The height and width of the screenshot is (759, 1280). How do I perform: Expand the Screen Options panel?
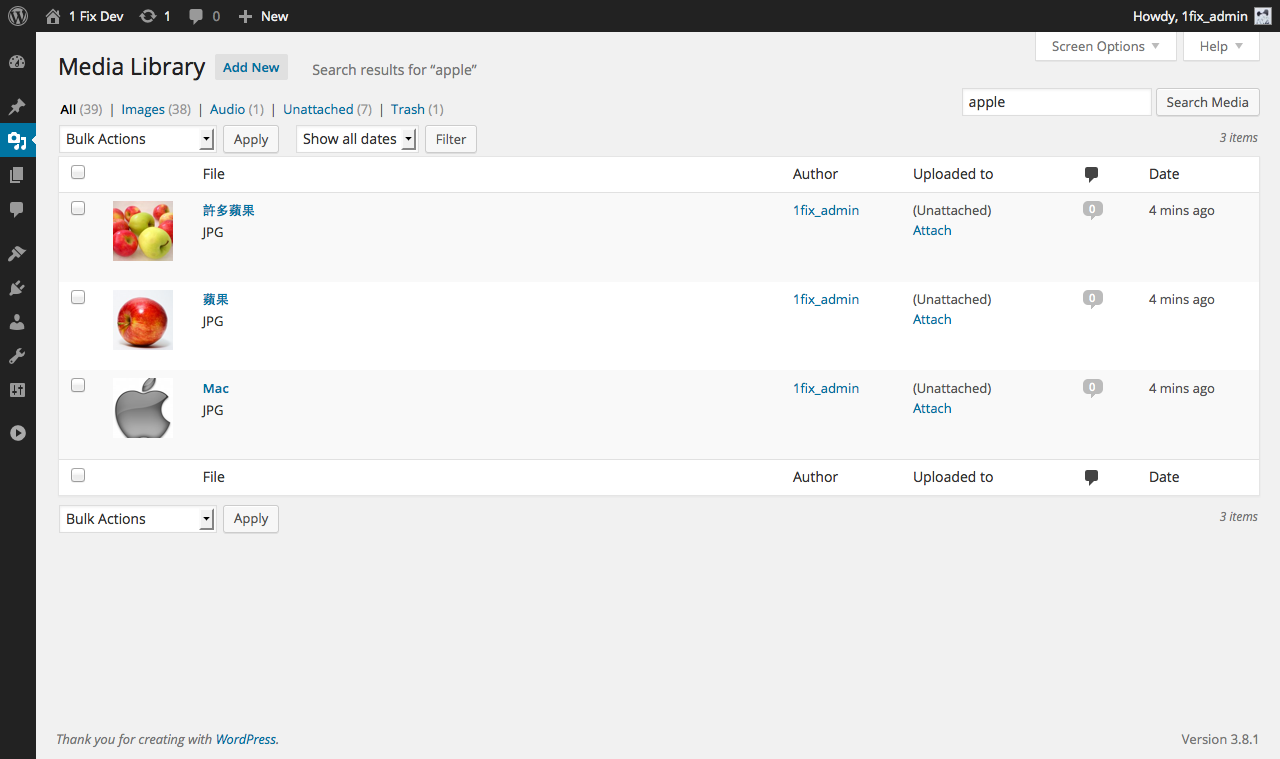(x=1105, y=46)
